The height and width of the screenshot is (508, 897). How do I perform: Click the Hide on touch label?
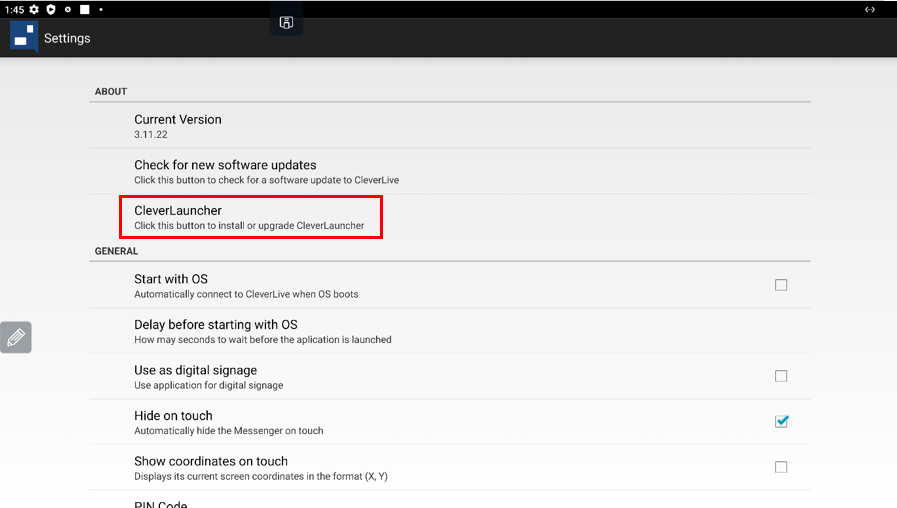pos(173,416)
